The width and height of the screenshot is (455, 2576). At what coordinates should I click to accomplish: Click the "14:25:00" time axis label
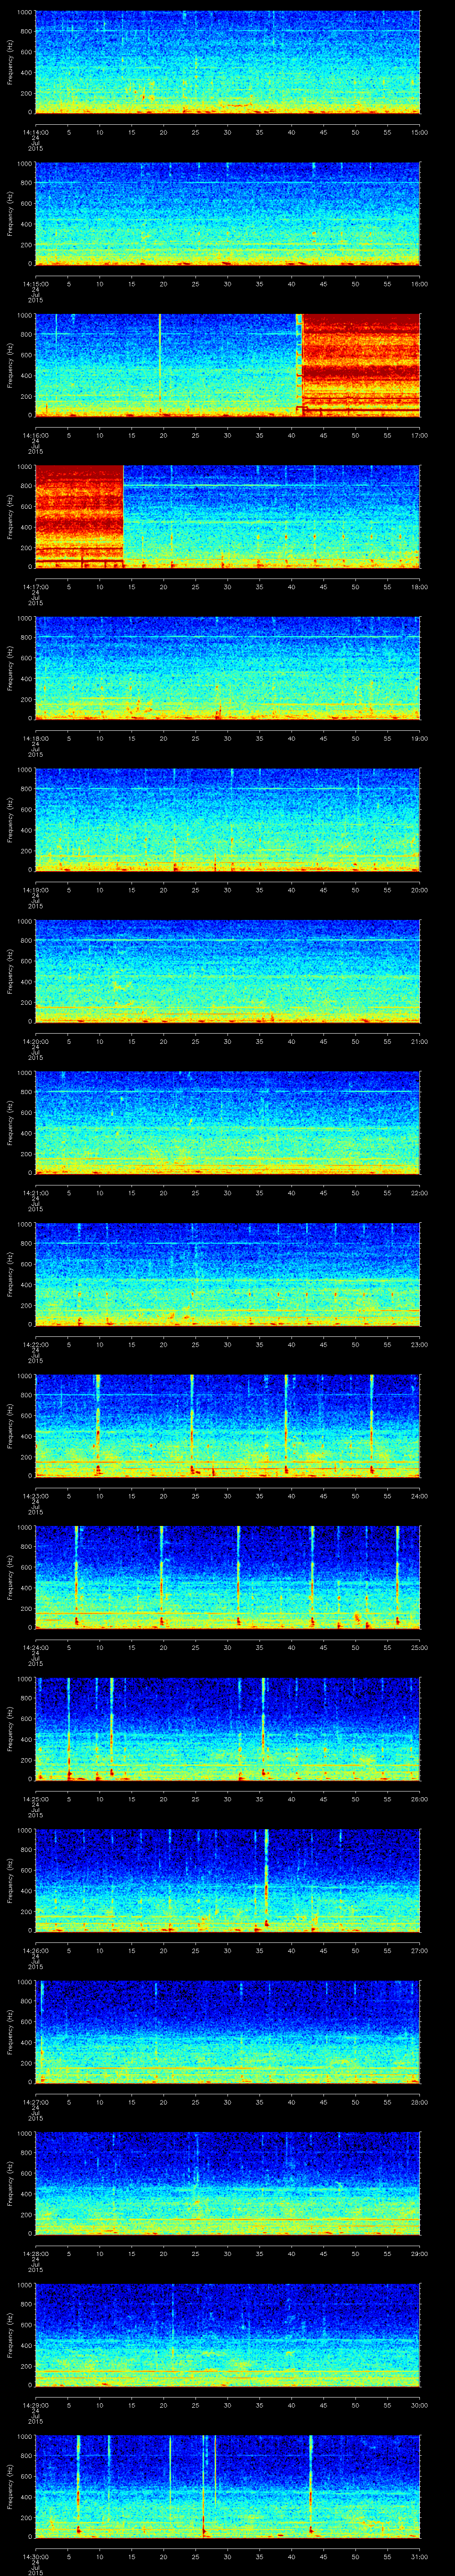(x=35, y=1799)
